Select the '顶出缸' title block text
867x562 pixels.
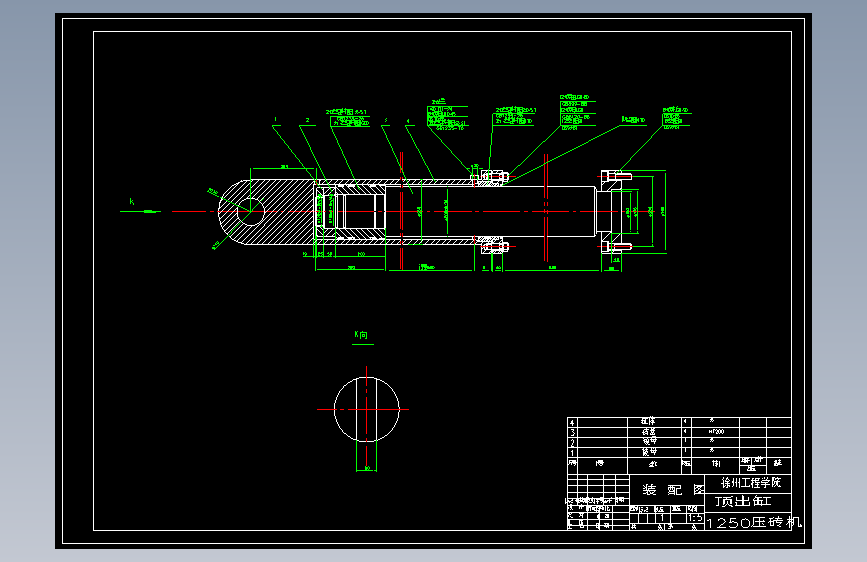pyautogui.click(x=743, y=501)
